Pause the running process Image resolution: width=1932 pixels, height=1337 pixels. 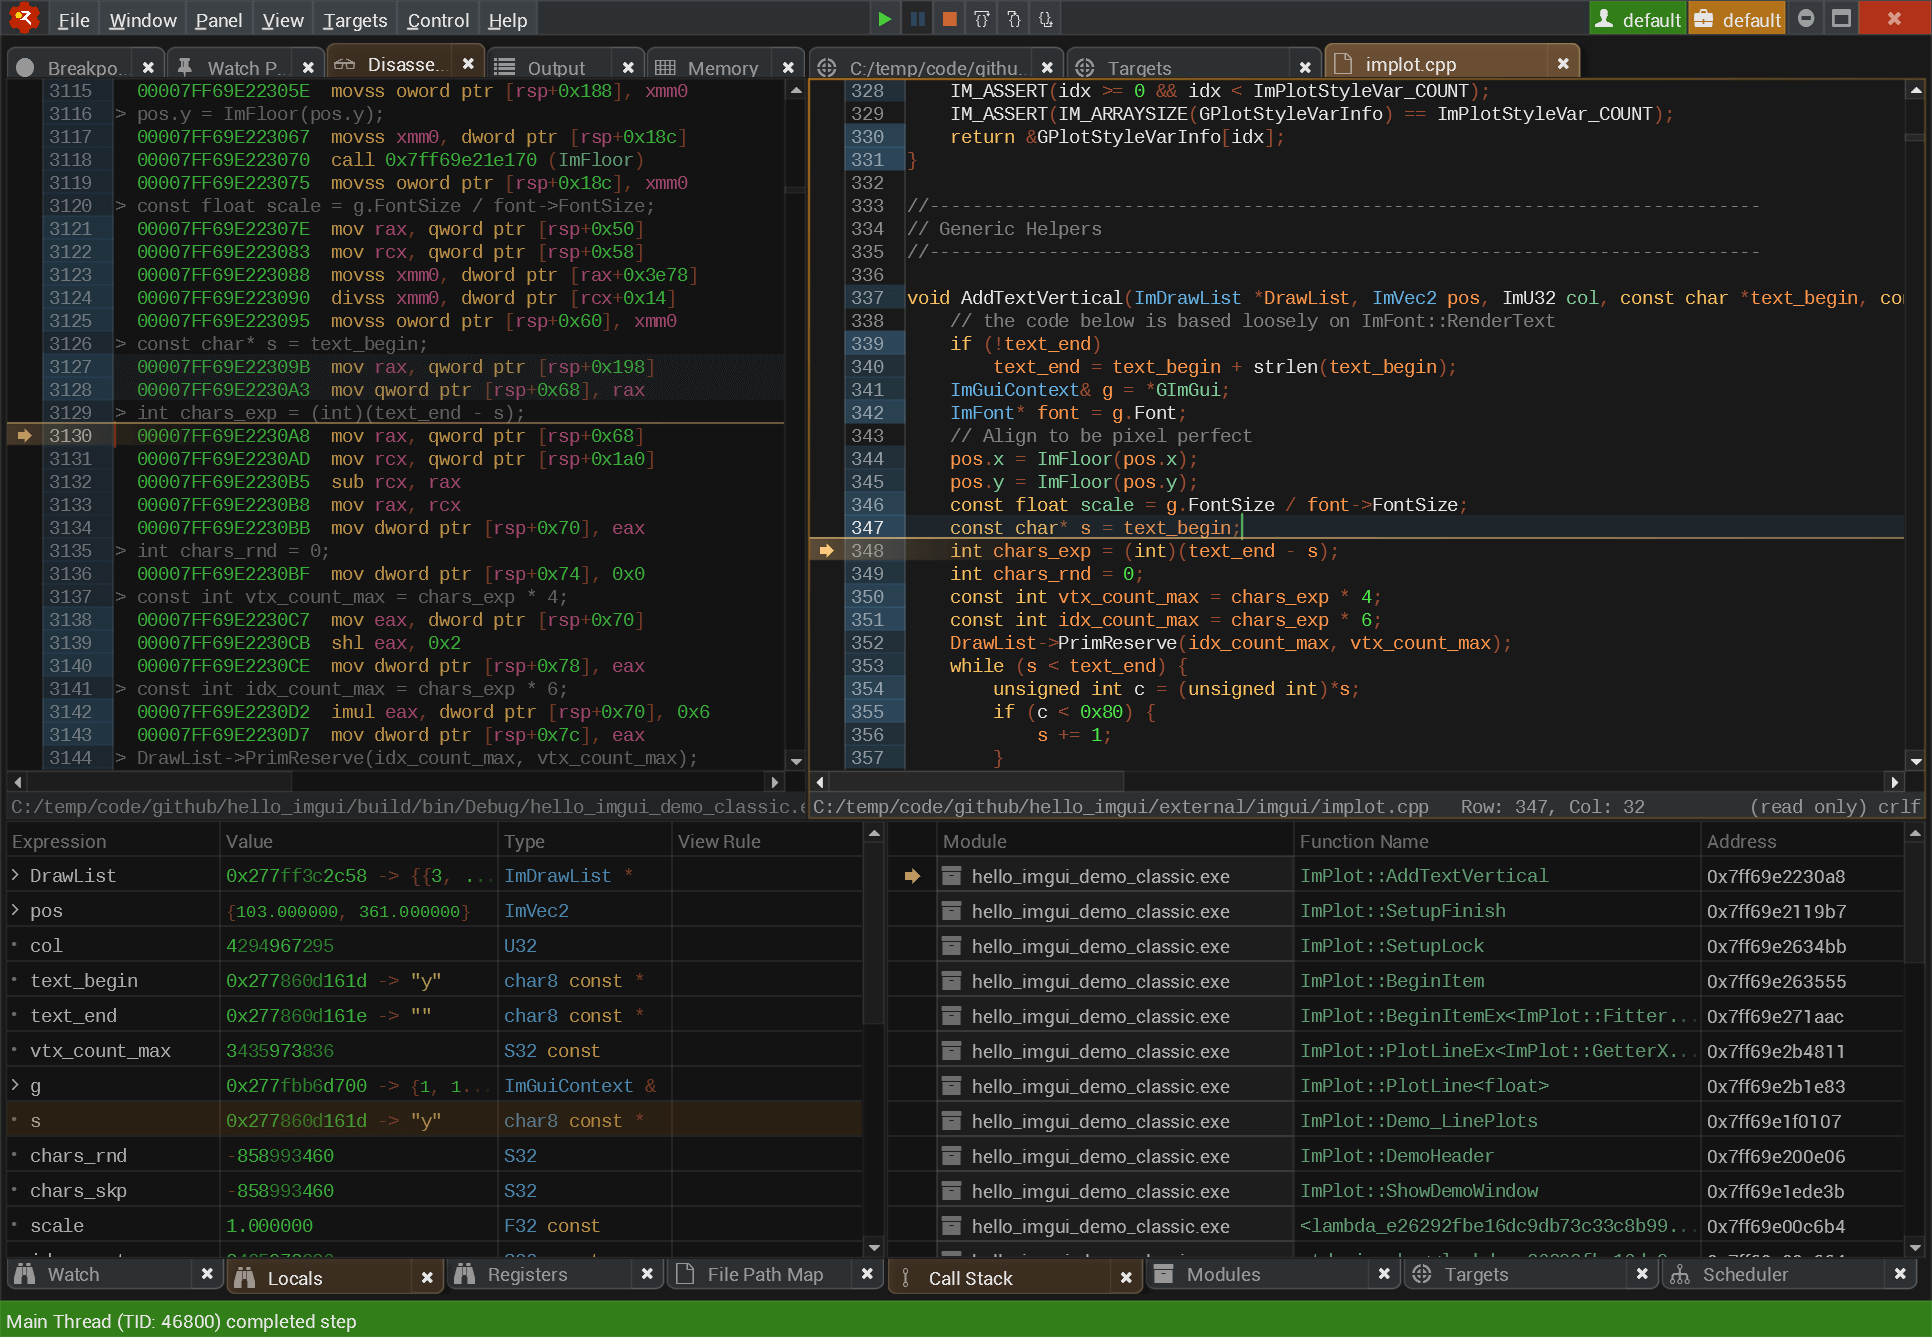(917, 18)
